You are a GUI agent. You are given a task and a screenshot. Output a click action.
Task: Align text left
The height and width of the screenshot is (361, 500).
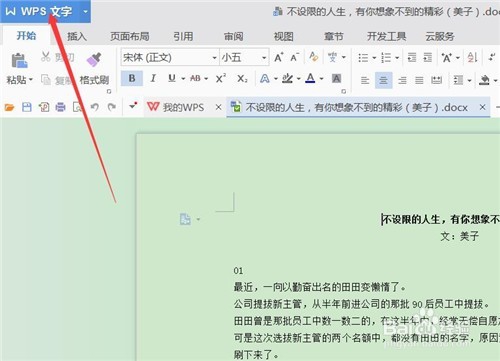(x=365, y=80)
